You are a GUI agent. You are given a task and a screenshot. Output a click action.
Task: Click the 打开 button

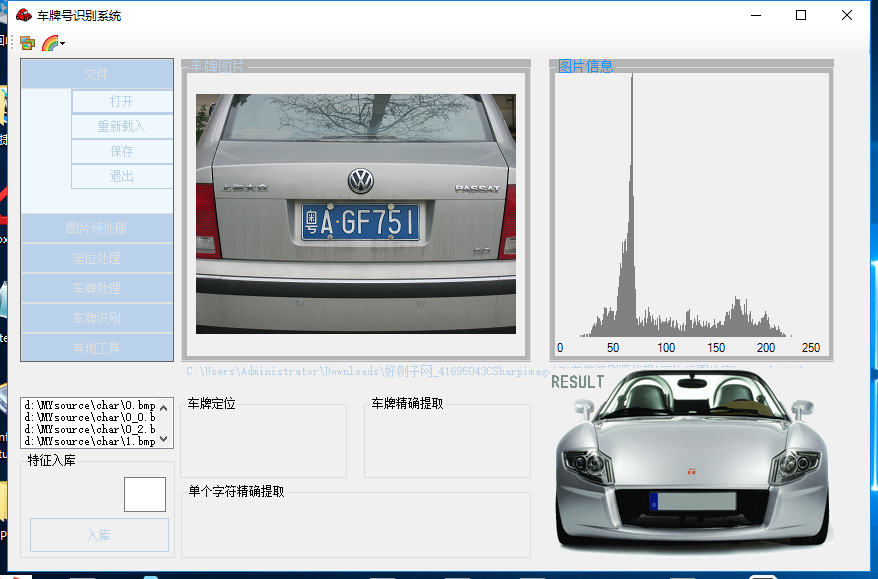(122, 101)
